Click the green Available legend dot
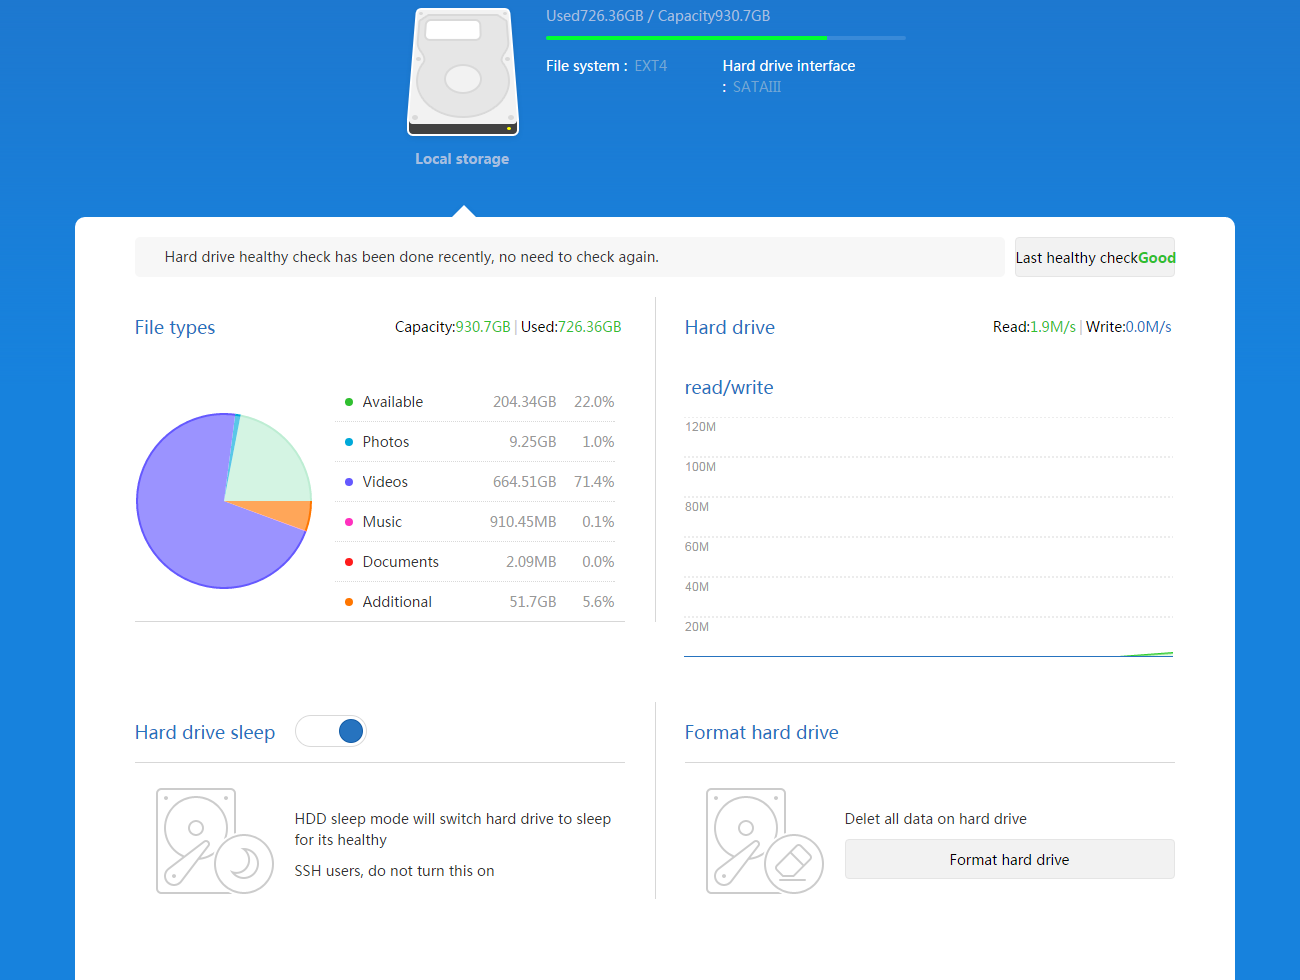Viewport: 1300px width, 980px height. [349, 402]
